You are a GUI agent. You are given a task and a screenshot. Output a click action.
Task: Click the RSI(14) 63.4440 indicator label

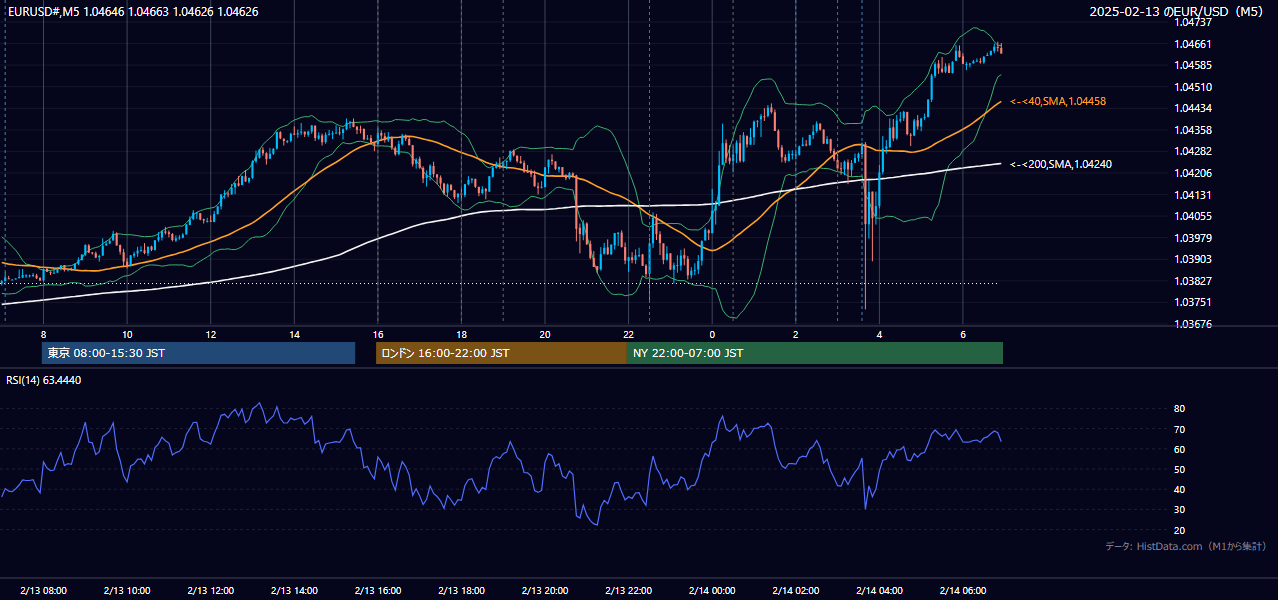(44, 380)
